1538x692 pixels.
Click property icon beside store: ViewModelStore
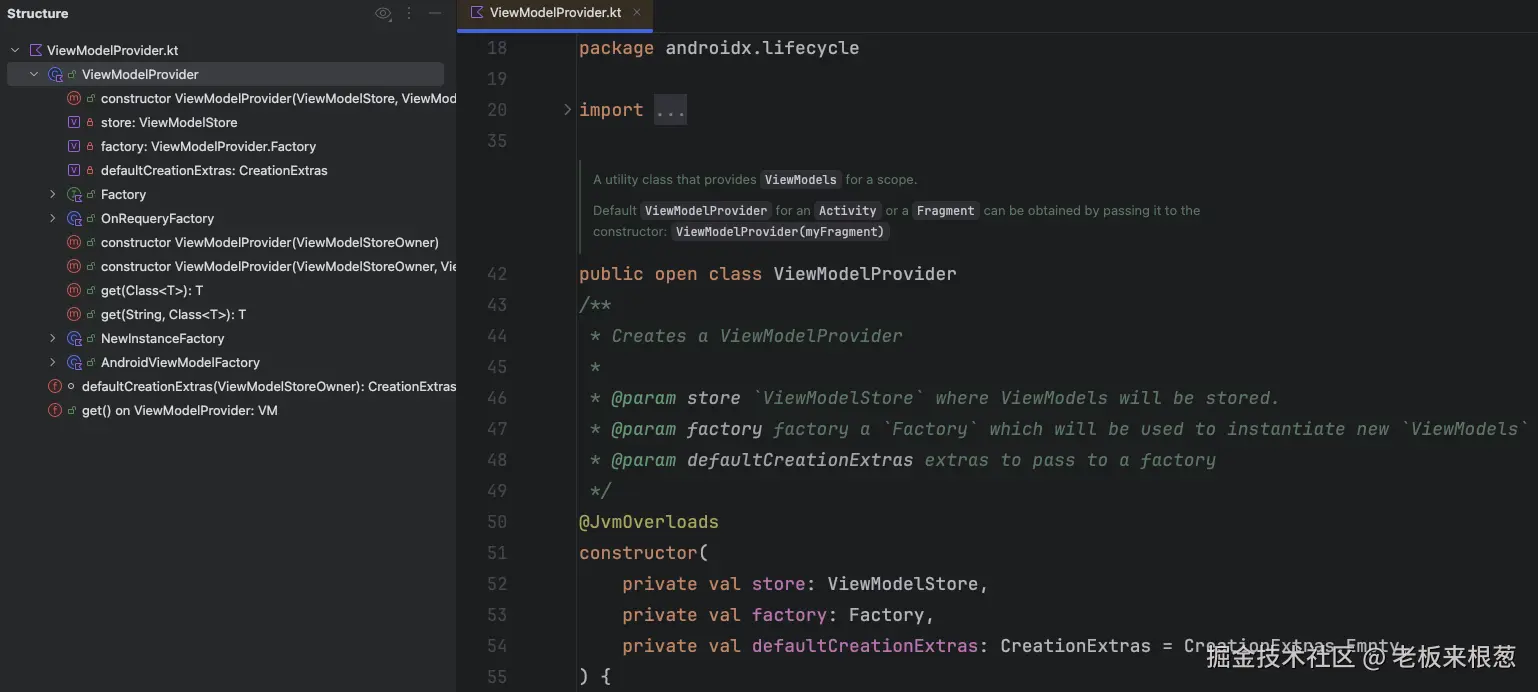tap(73, 122)
